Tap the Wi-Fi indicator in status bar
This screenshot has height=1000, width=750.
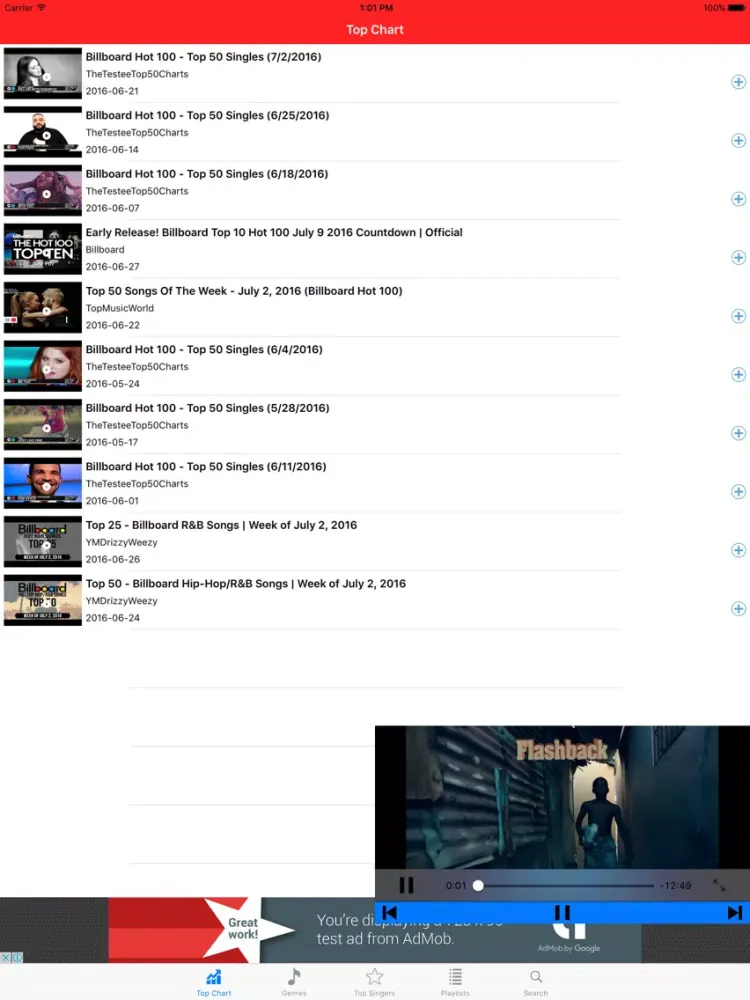point(41,8)
